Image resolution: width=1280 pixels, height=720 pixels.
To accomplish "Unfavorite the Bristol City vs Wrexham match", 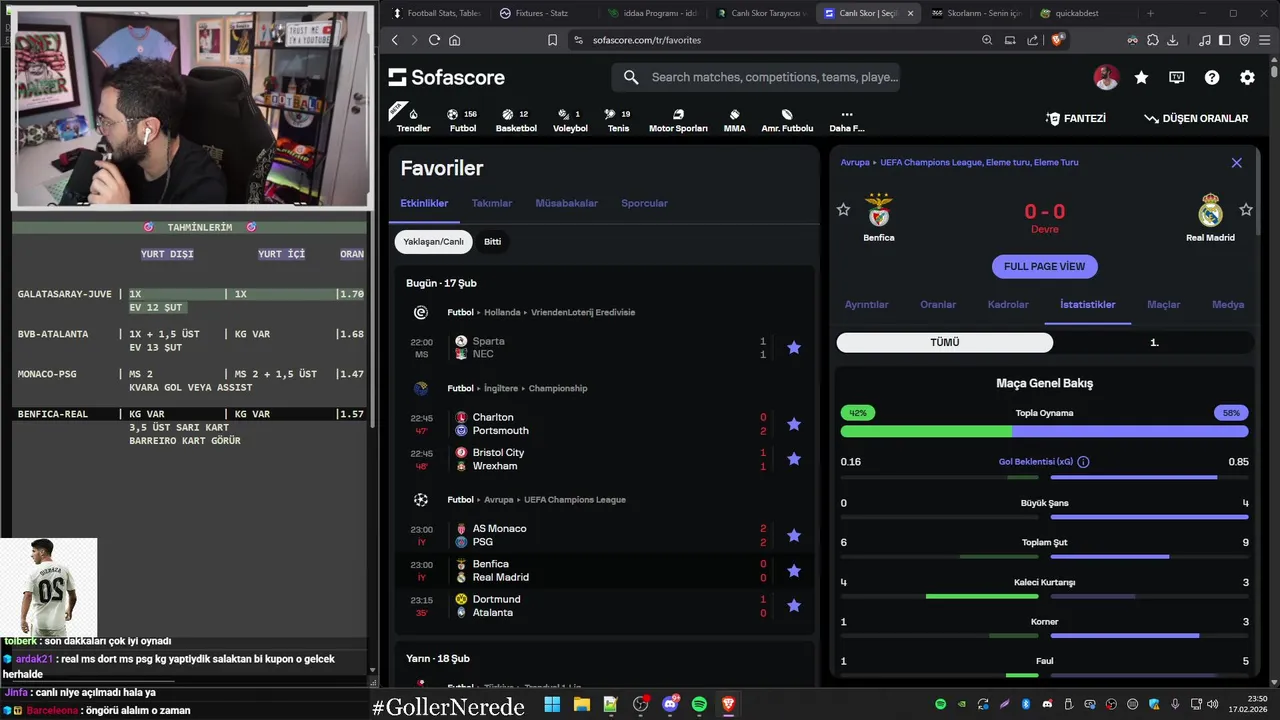I will click(x=794, y=459).
